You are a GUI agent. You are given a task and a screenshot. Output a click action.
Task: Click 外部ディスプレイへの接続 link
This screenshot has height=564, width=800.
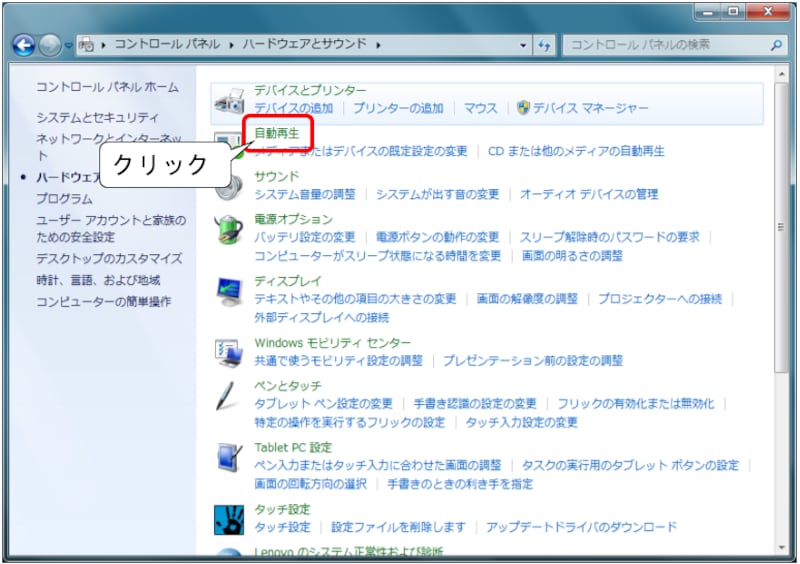pyautogui.click(x=321, y=317)
